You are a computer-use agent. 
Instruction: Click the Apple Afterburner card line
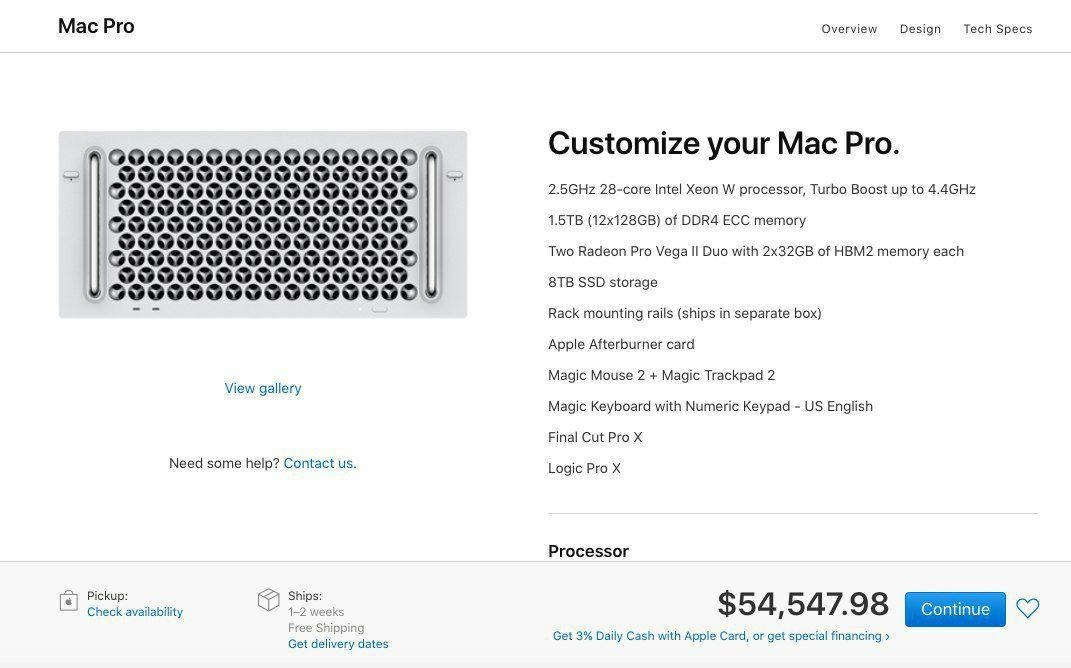coord(621,344)
